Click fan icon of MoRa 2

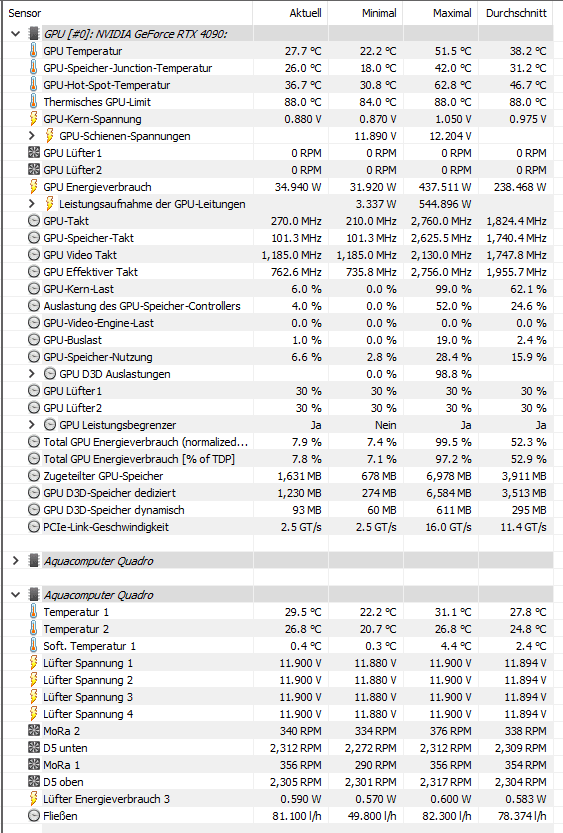point(33,731)
